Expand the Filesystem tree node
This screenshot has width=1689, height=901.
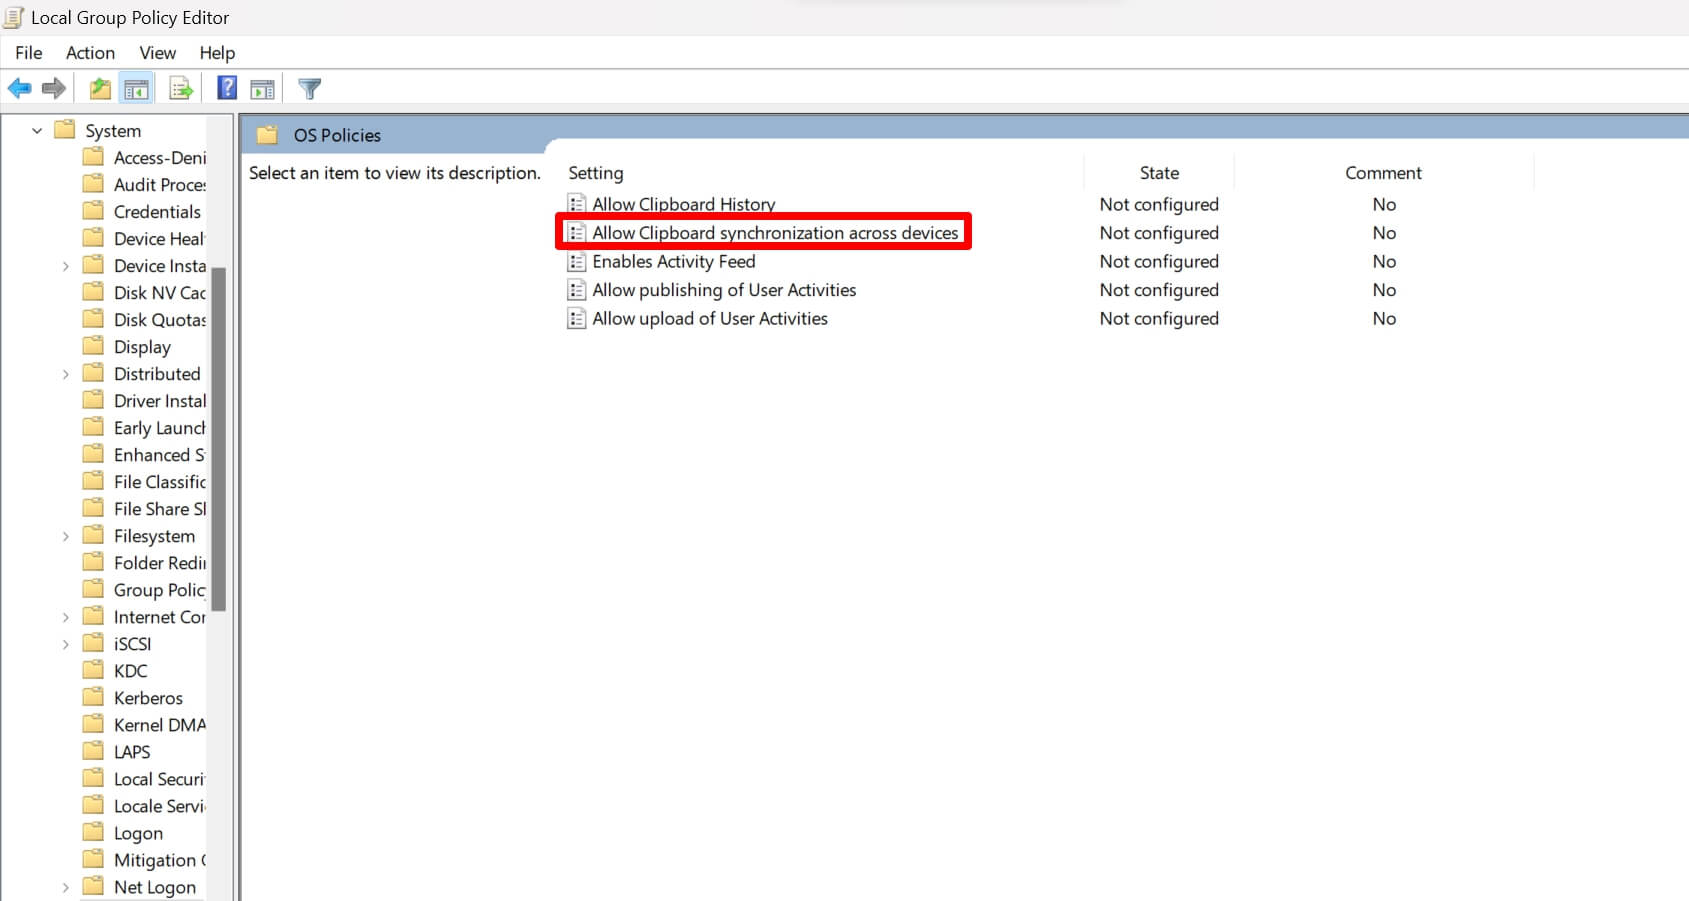point(66,536)
